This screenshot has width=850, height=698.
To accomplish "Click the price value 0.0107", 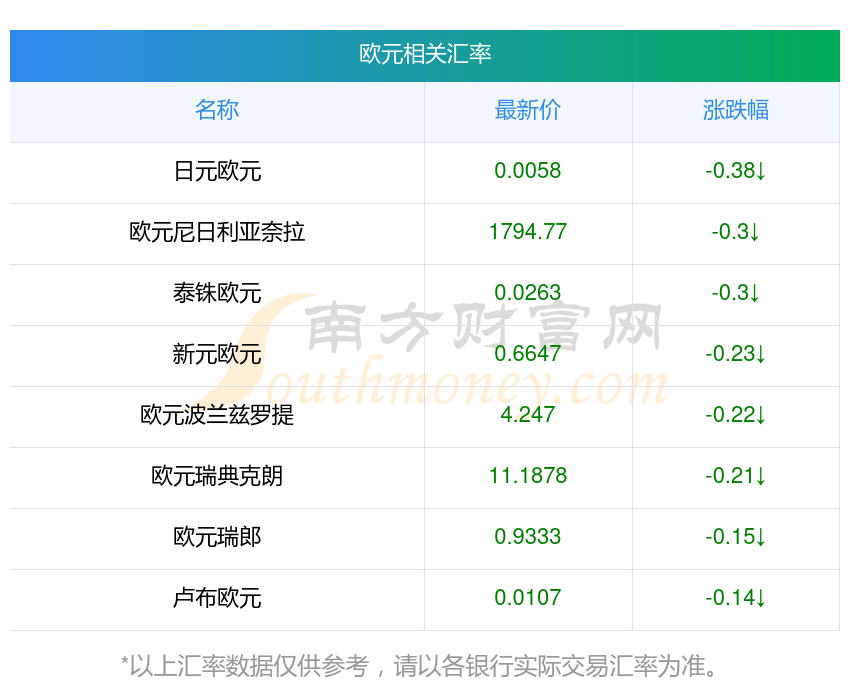I will (528, 598).
